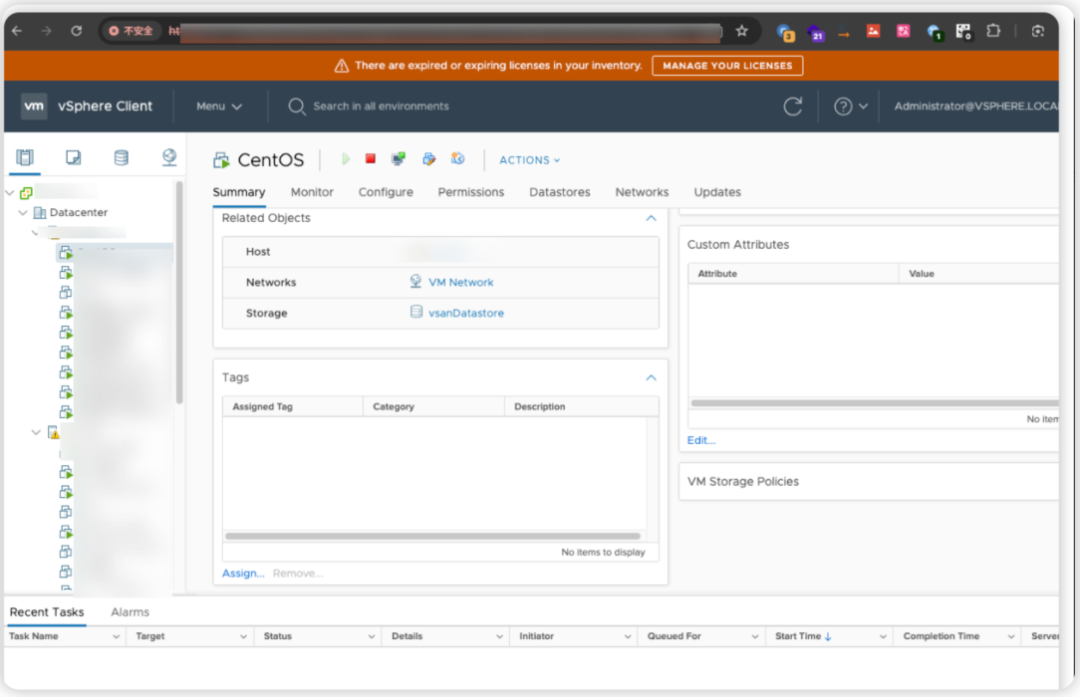
Task: Focus the Search in all environments field
Action: (381, 106)
